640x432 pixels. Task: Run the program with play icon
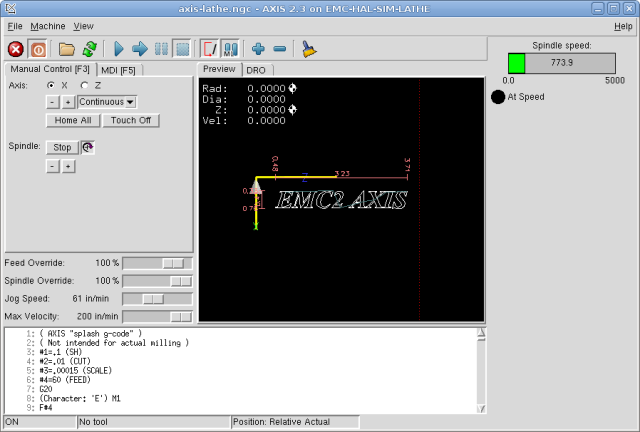[x=118, y=48]
